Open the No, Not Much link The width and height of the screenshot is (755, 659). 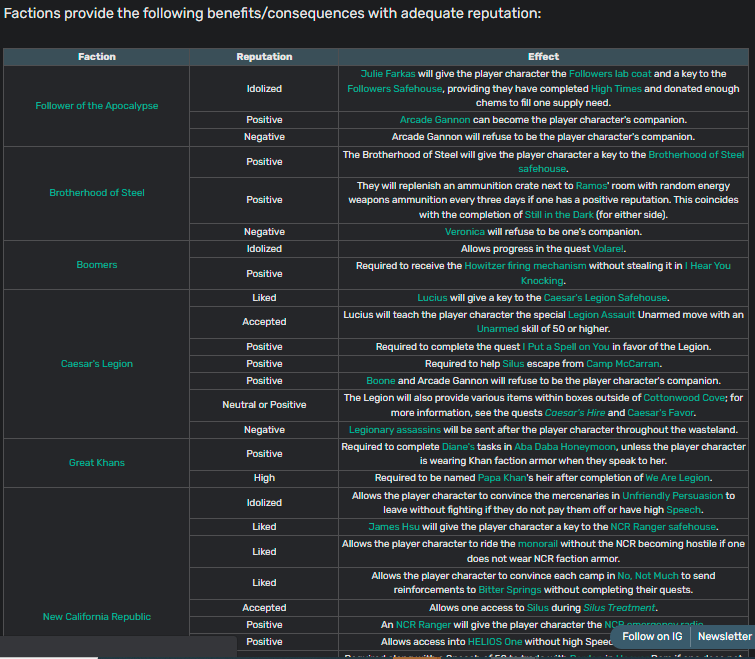pyautogui.click(x=648, y=576)
